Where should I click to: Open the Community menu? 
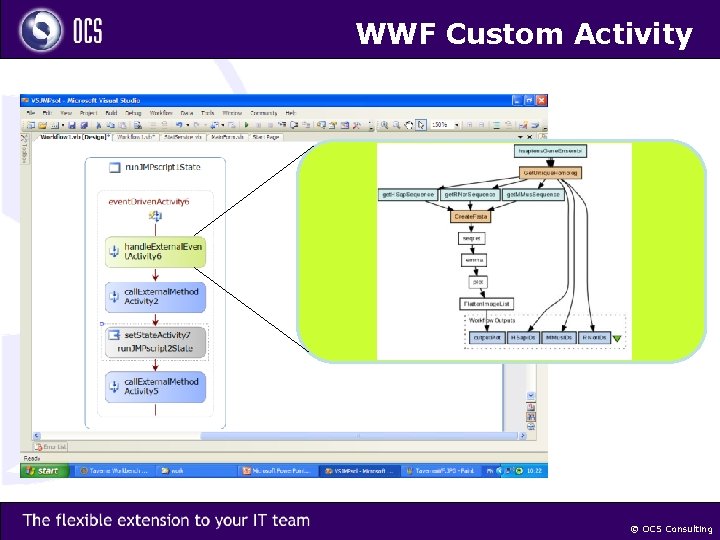click(264, 112)
